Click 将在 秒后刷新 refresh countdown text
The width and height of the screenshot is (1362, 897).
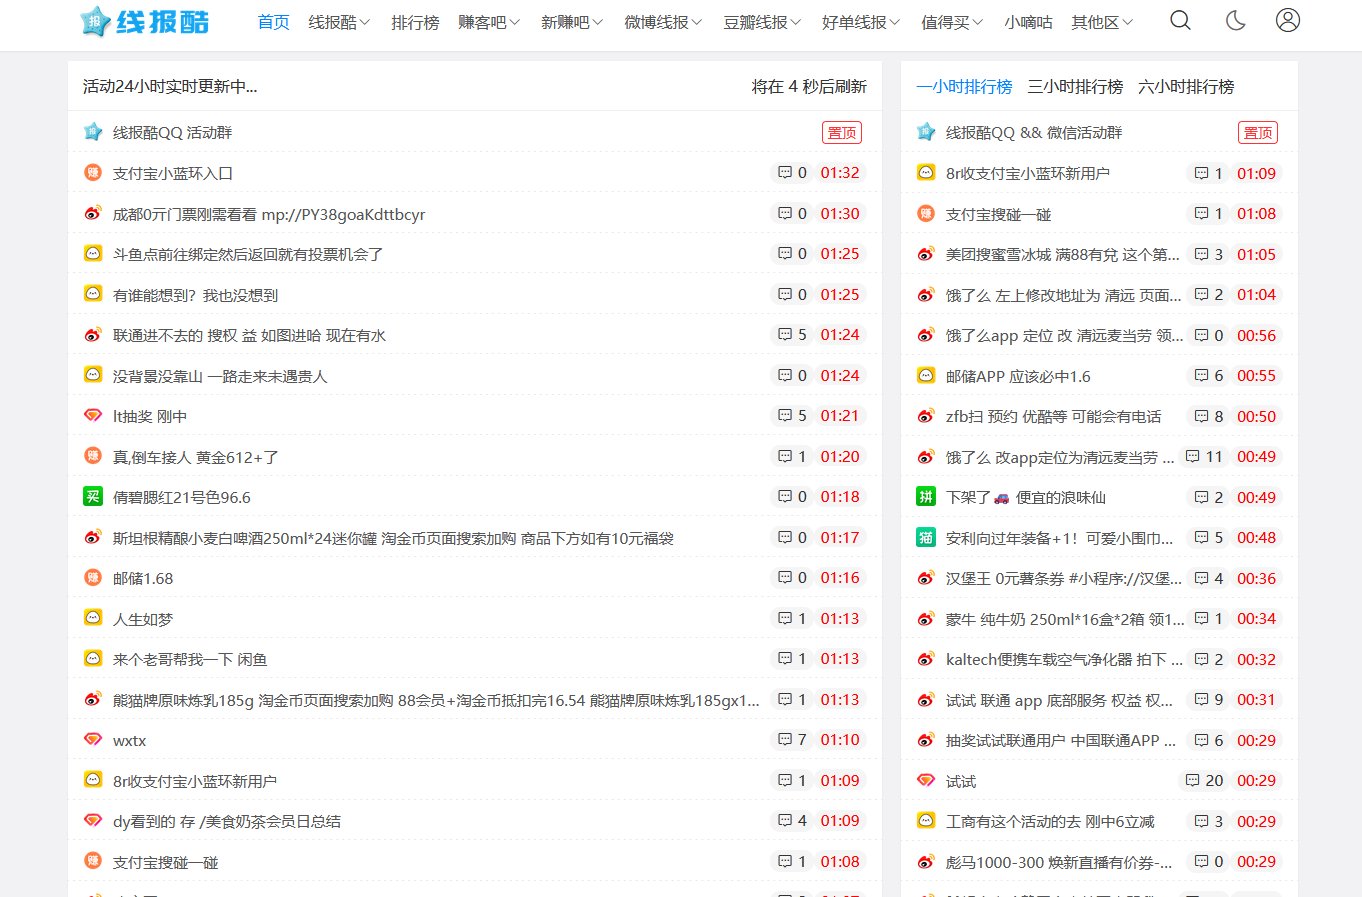[x=809, y=87]
